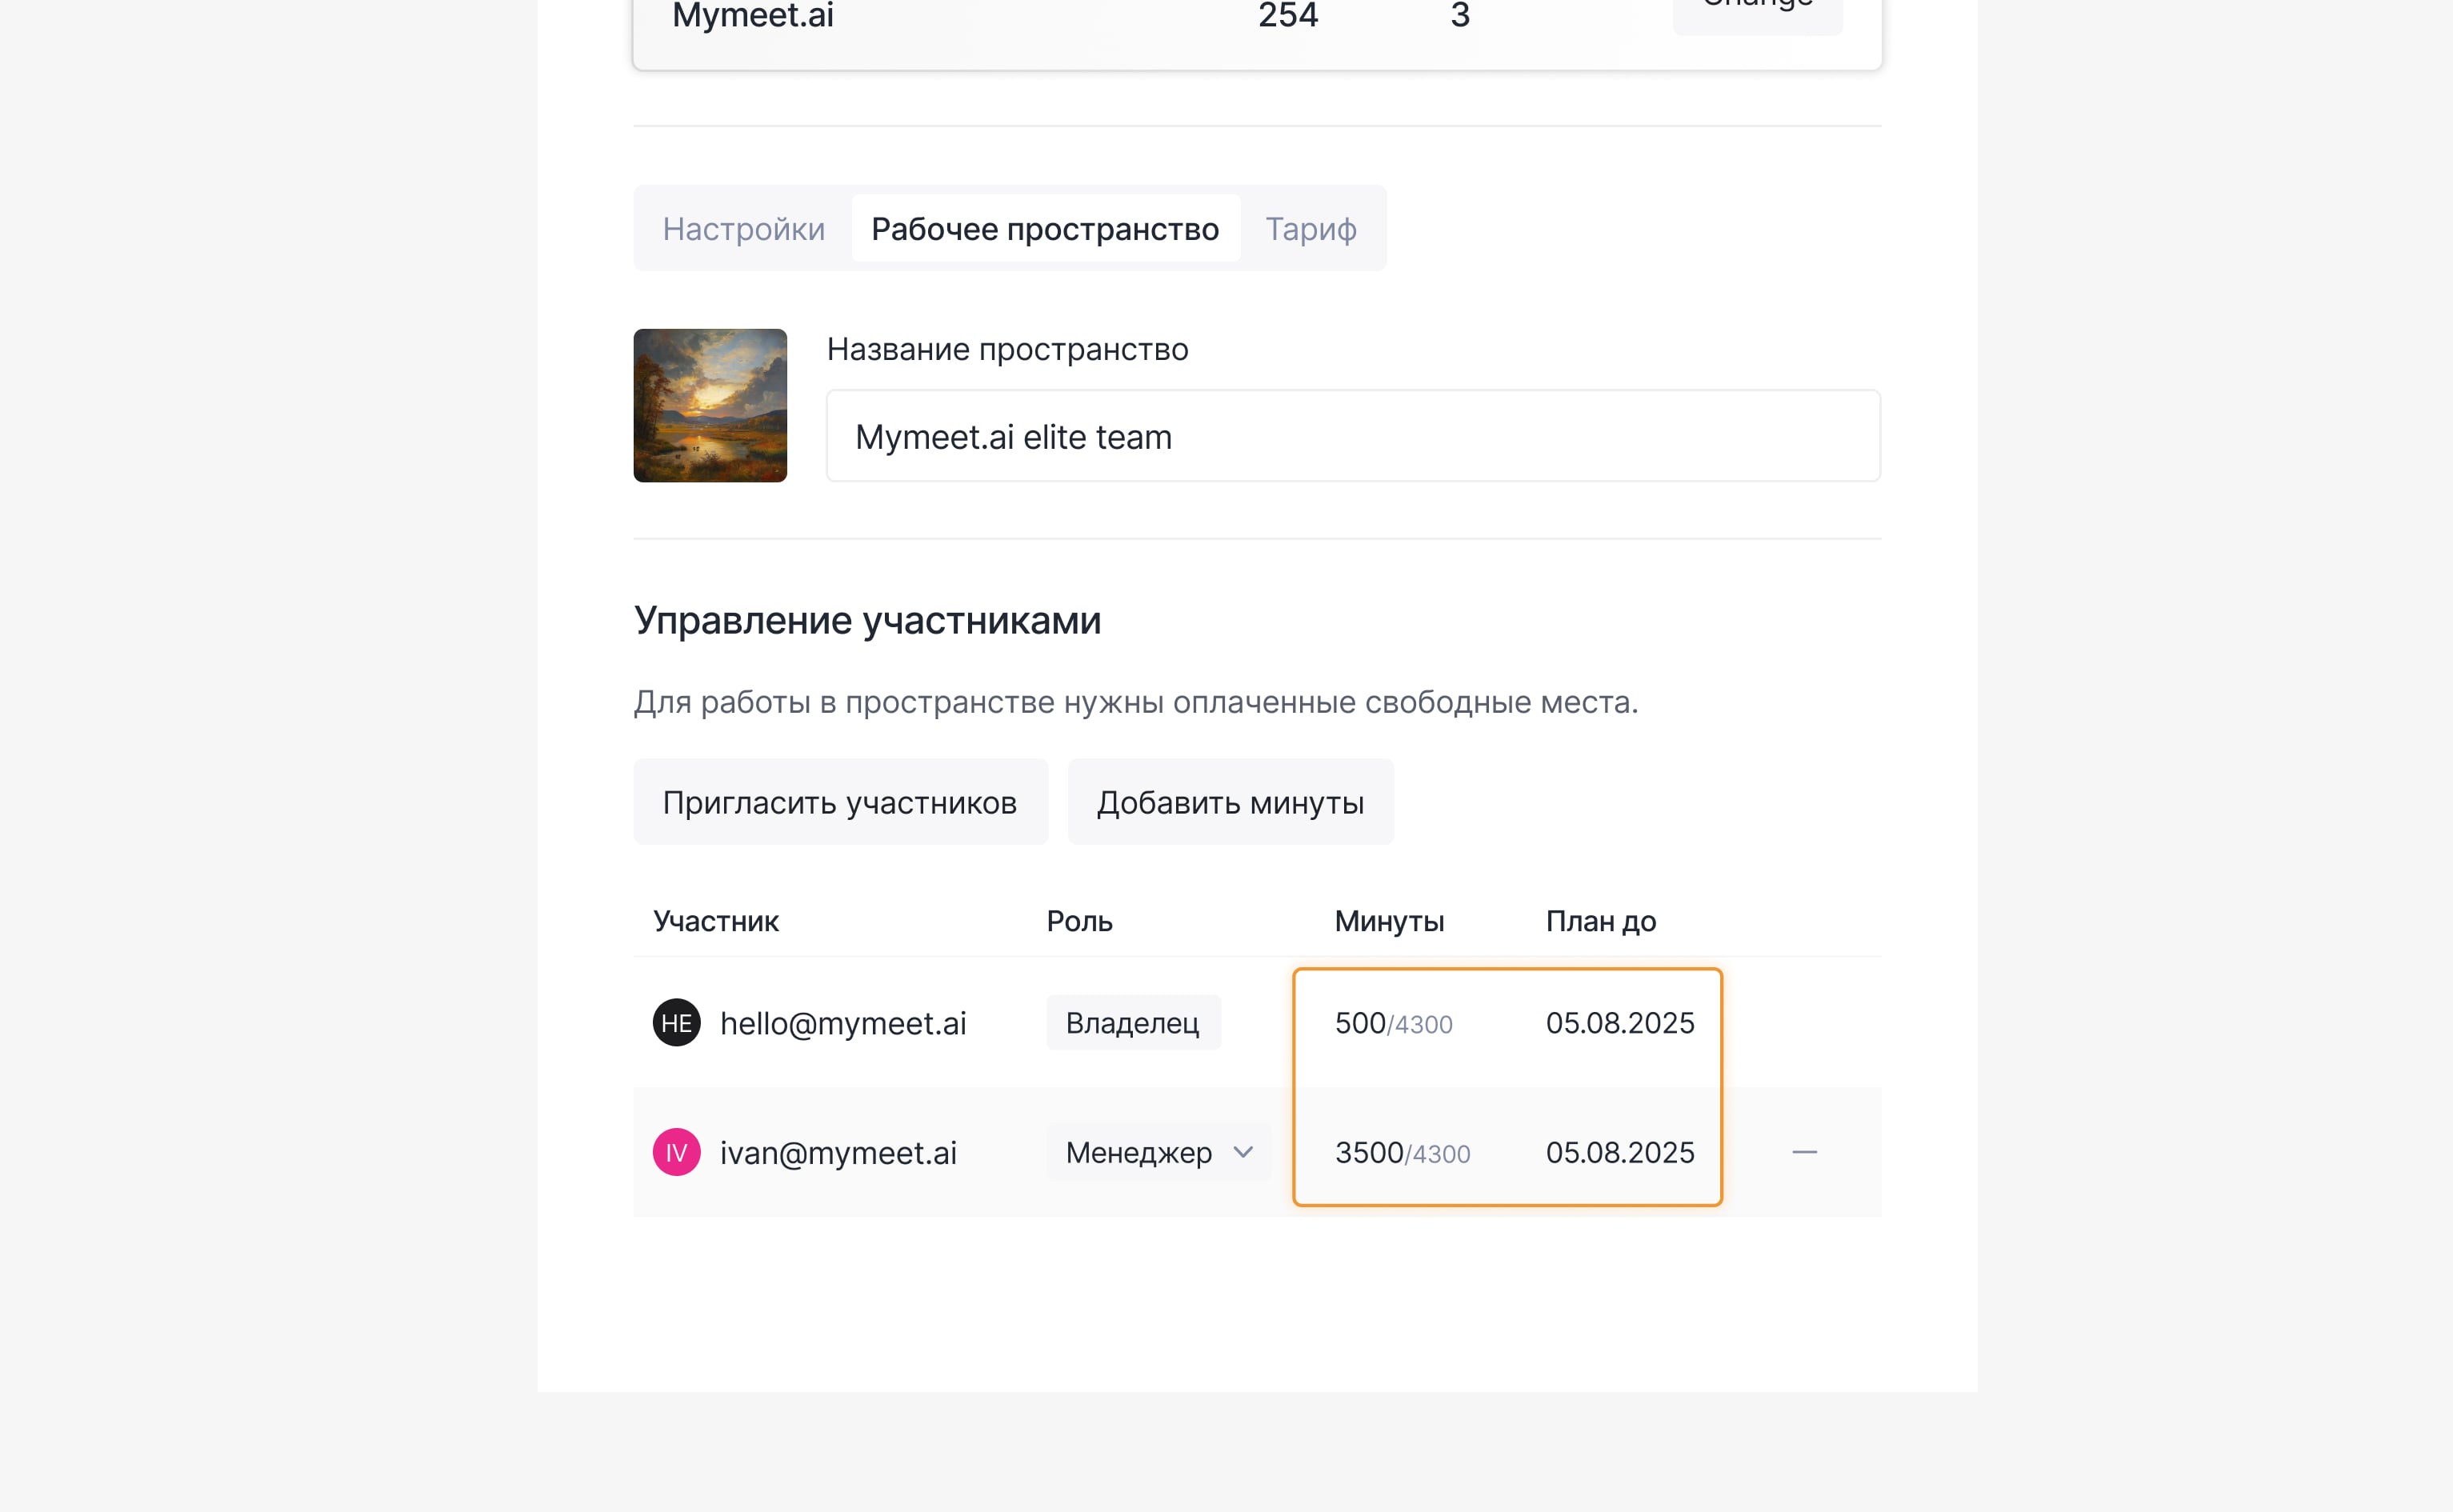Switch to the Настройки tab
This screenshot has width=2453, height=1512.
743,229
